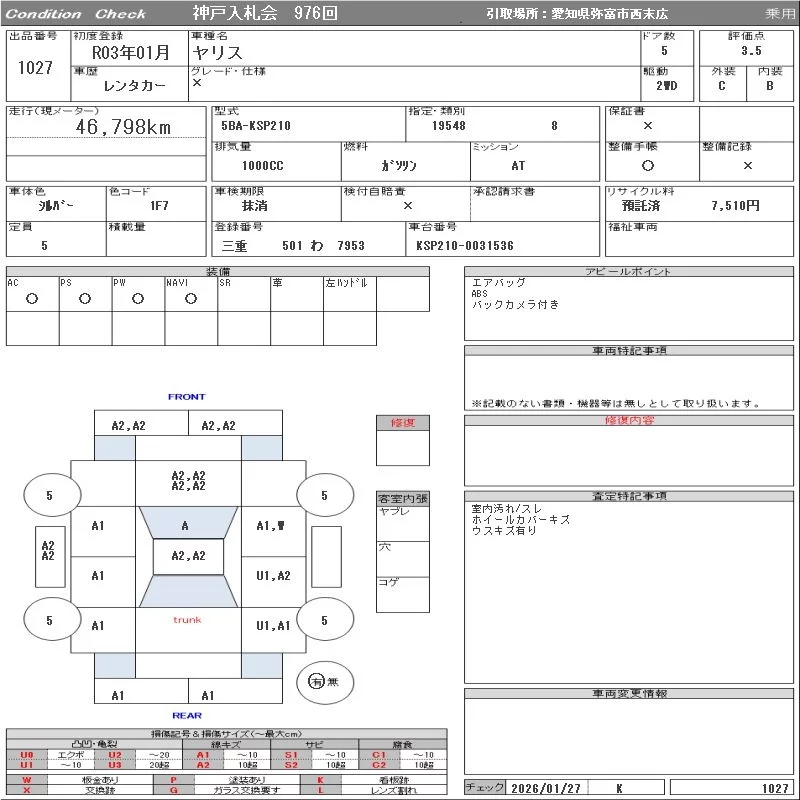Click the front-right tire circle on the diagram
Image resolution: width=800 pixels, height=800 pixels.
pos(324,495)
